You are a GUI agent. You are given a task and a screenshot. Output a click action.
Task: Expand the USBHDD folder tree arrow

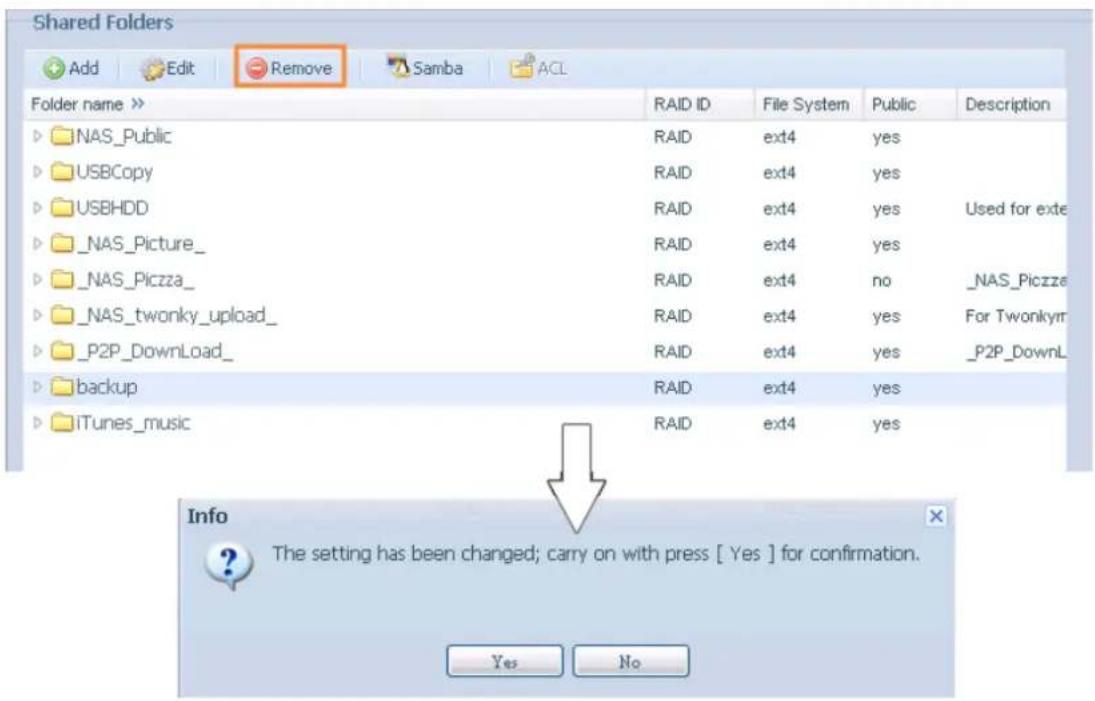(40, 209)
